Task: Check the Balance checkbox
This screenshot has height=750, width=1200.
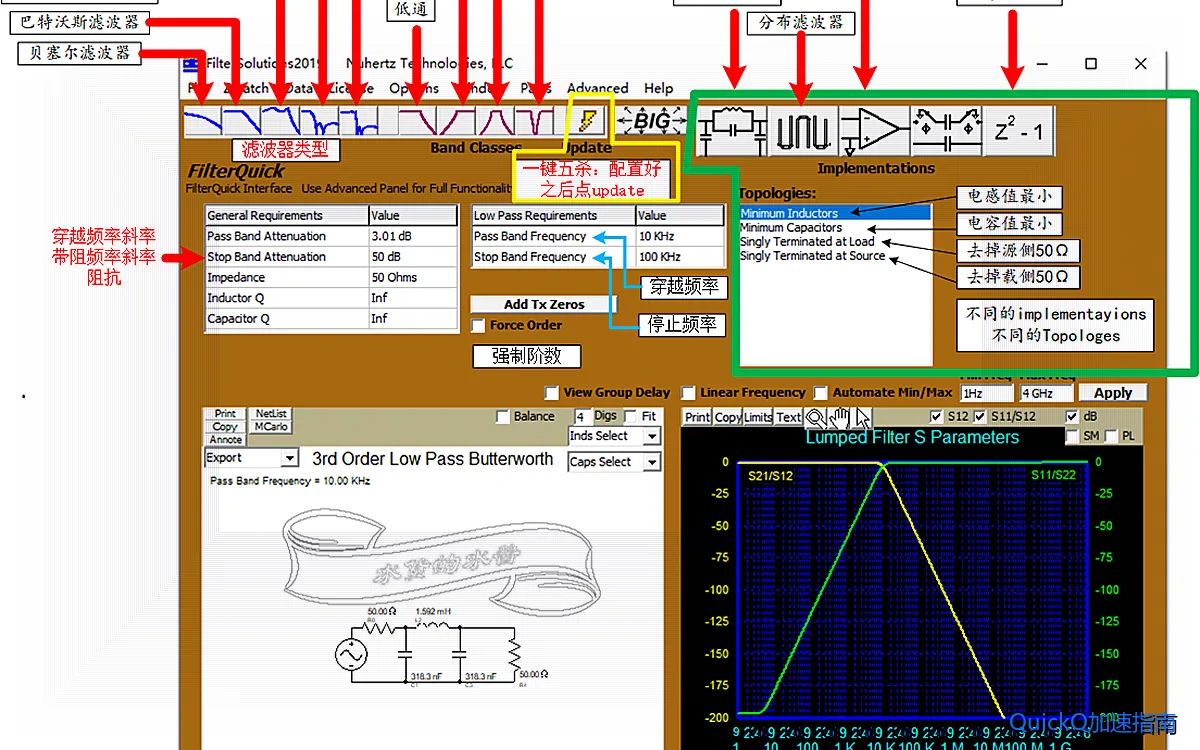Action: pyautogui.click(x=503, y=417)
